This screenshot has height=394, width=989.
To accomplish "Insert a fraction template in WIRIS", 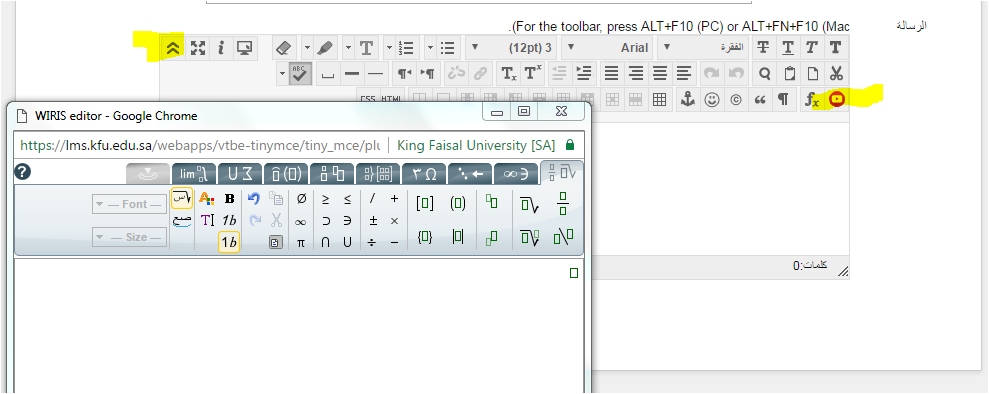I will pyautogui.click(x=563, y=204).
